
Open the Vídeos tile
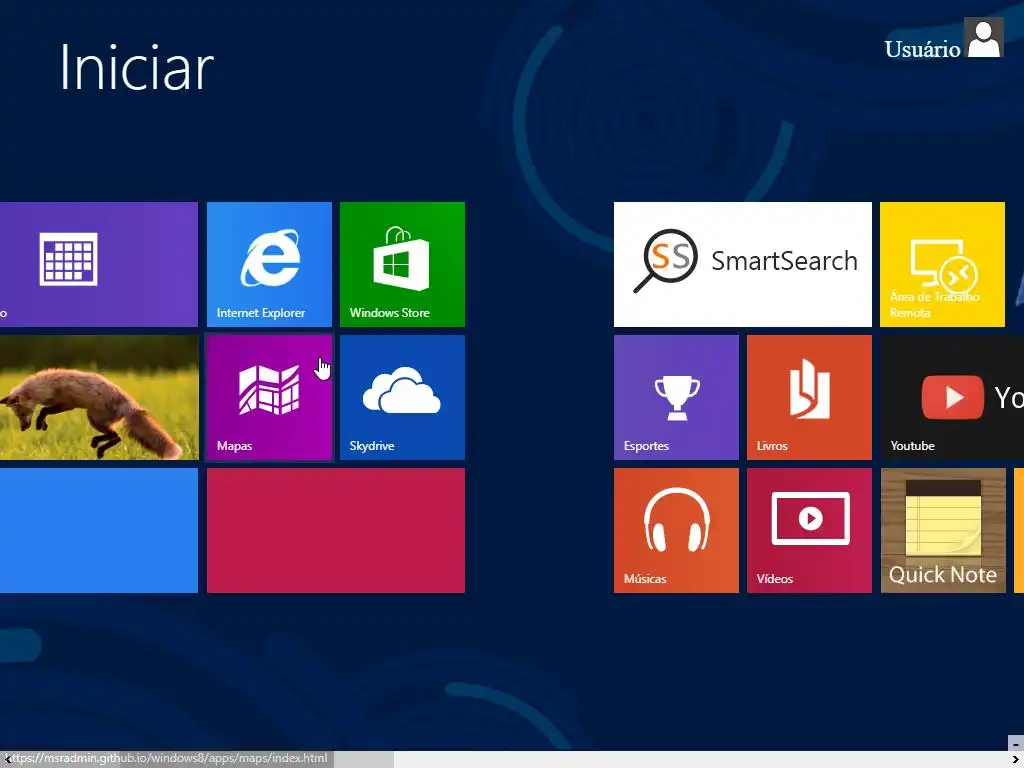click(x=809, y=530)
